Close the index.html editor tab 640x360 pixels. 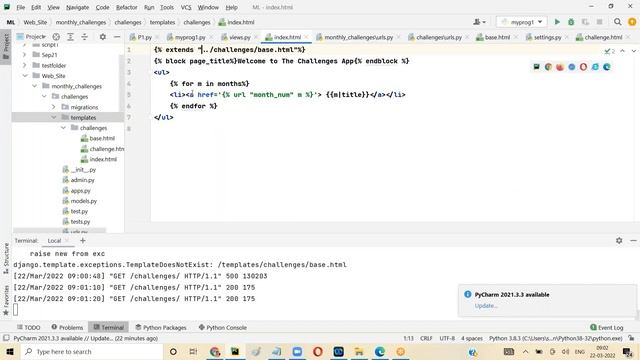(307, 37)
